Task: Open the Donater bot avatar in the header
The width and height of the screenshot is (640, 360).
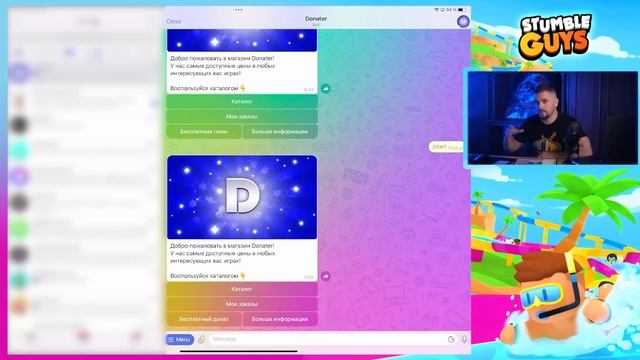Action: click(x=463, y=21)
